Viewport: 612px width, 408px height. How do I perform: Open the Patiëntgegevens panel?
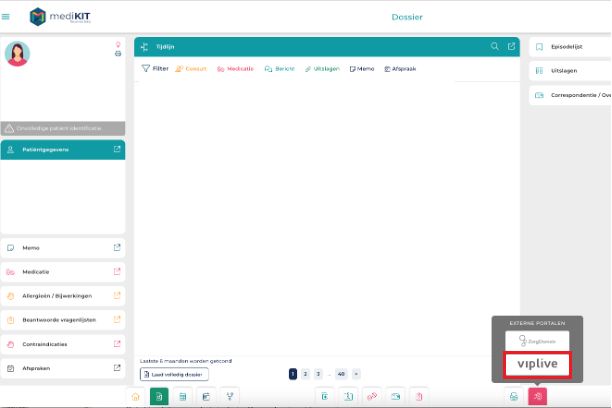click(x=63, y=150)
